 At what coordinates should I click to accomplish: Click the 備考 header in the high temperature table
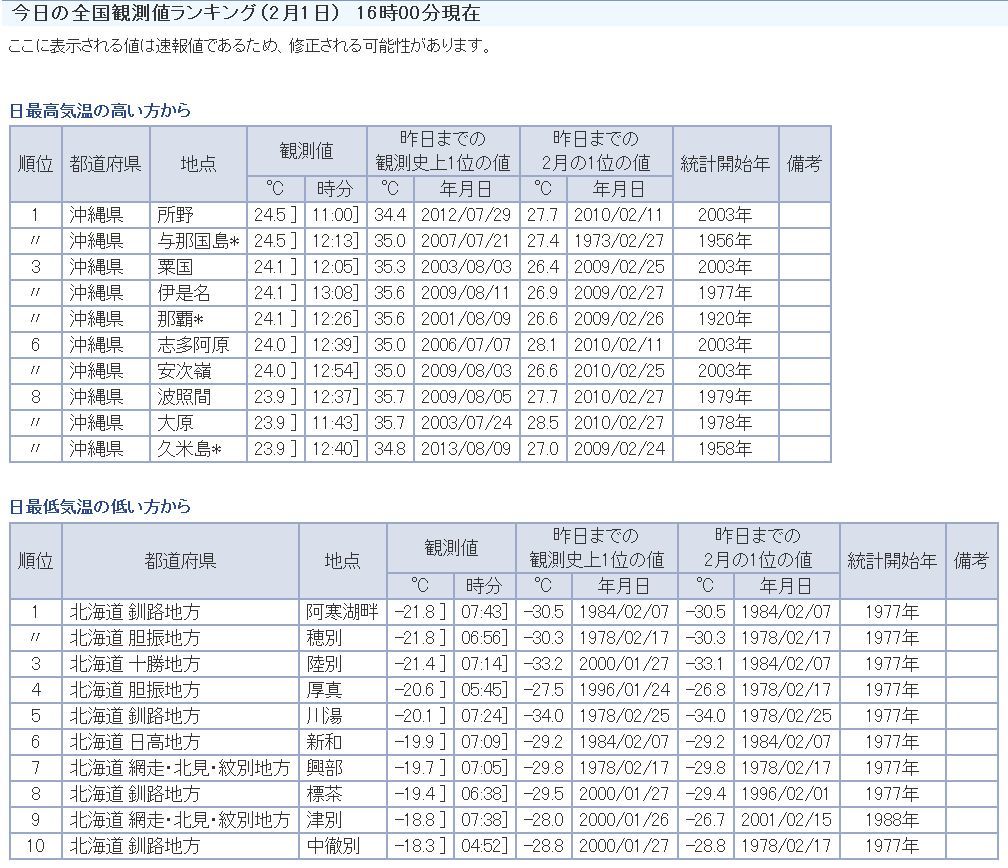(x=804, y=164)
